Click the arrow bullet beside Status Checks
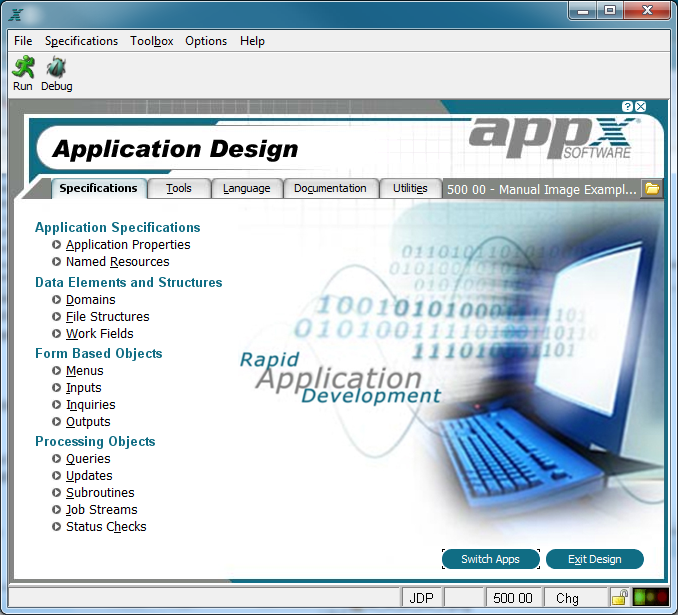Screen dimensions: 678x615 [x=56, y=527]
